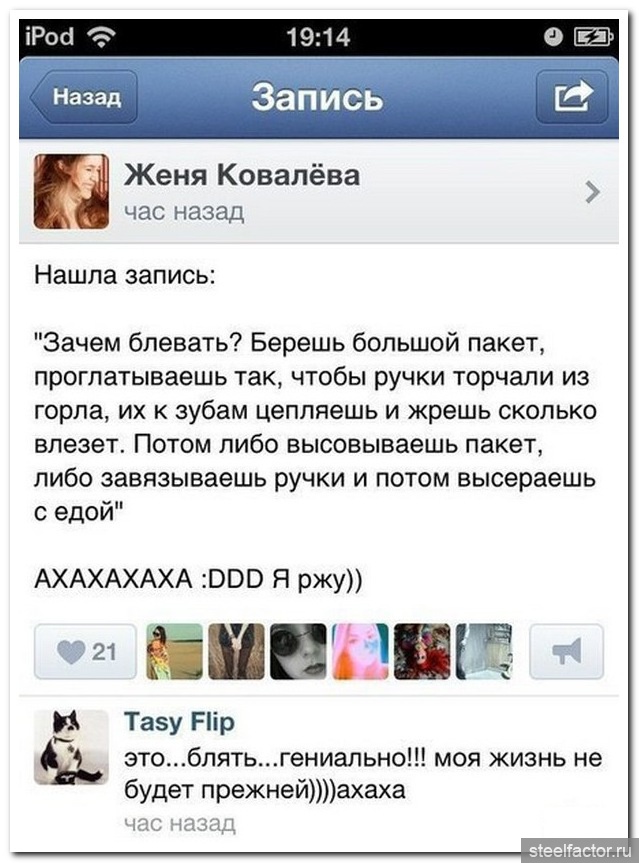Tap the 19:14 clock in status bar
Screen dimensions: 639x863
[x=318, y=37]
